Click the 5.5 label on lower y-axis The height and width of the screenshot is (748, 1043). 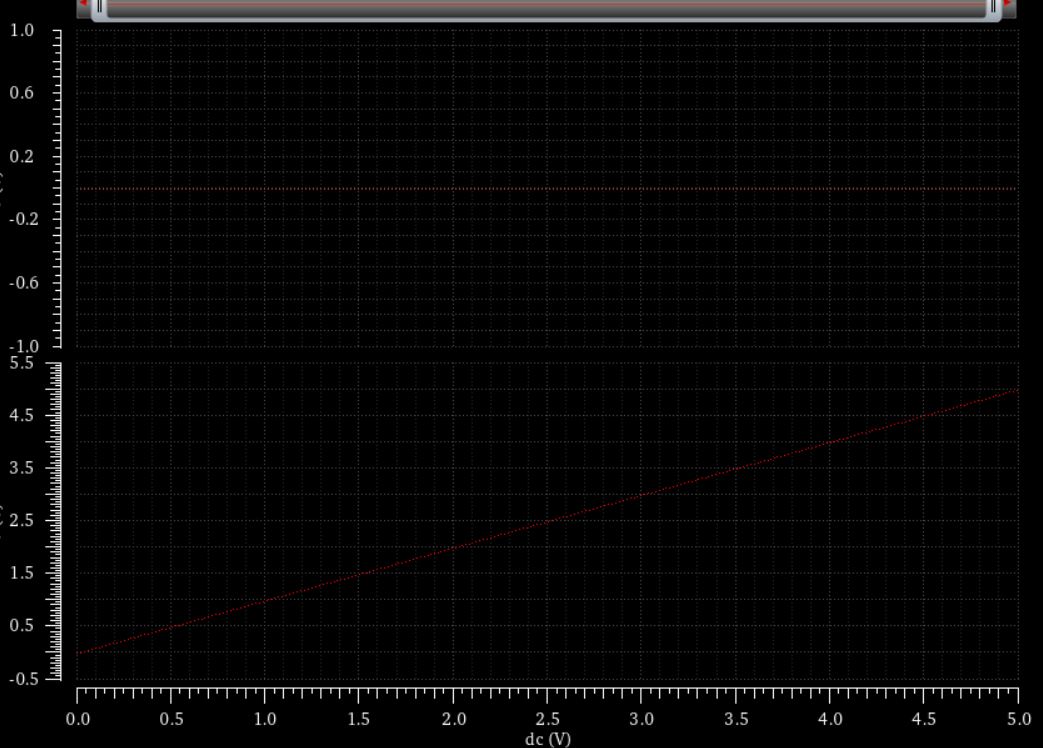(x=22, y=363)
